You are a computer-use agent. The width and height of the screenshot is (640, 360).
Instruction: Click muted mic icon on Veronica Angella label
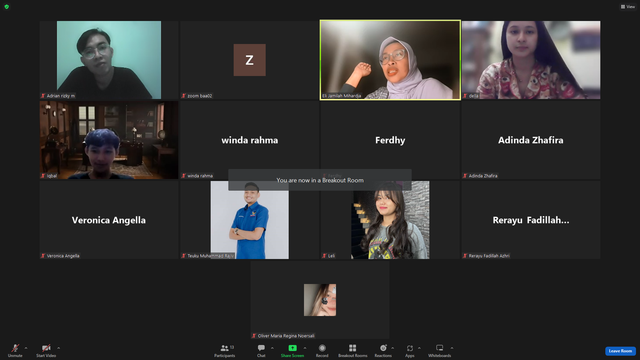(x=43, y=256)
